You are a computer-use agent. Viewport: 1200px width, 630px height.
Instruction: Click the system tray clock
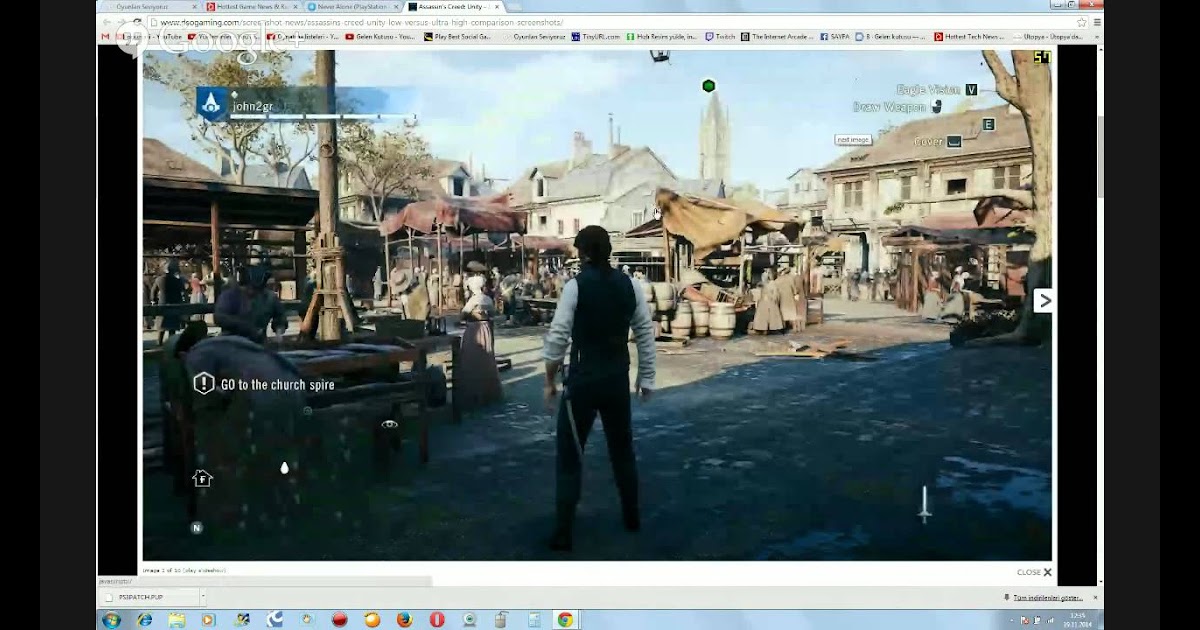[x=1078, y=619]
